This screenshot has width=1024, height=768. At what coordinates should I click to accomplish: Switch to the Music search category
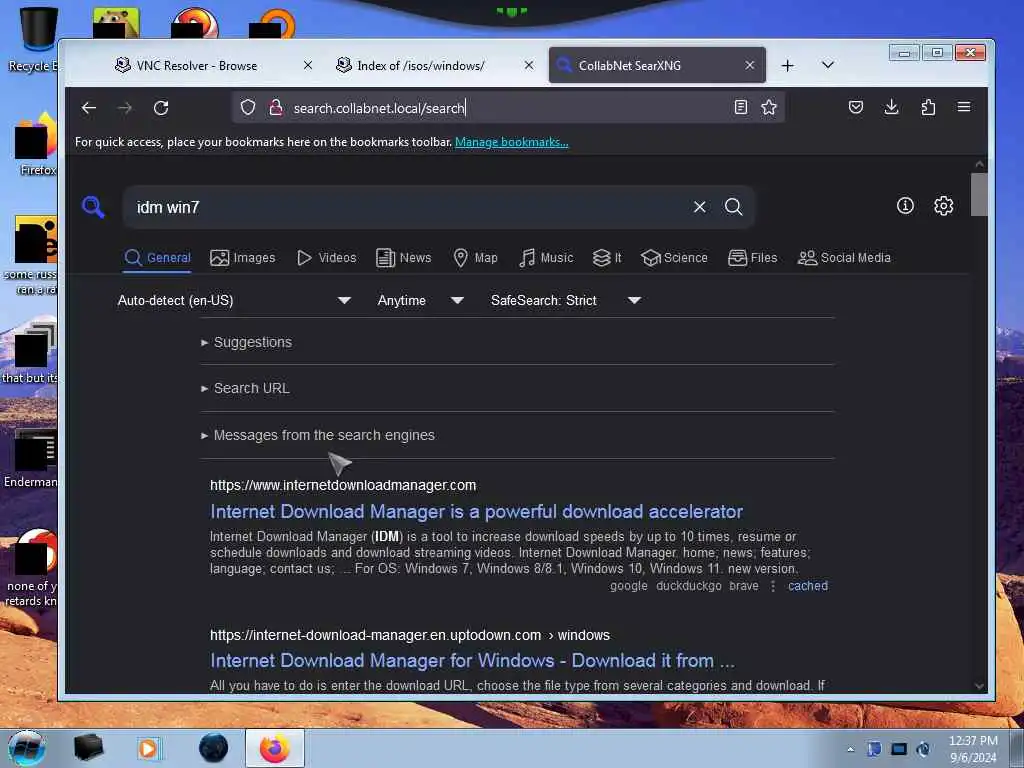[x=546, y=258]
